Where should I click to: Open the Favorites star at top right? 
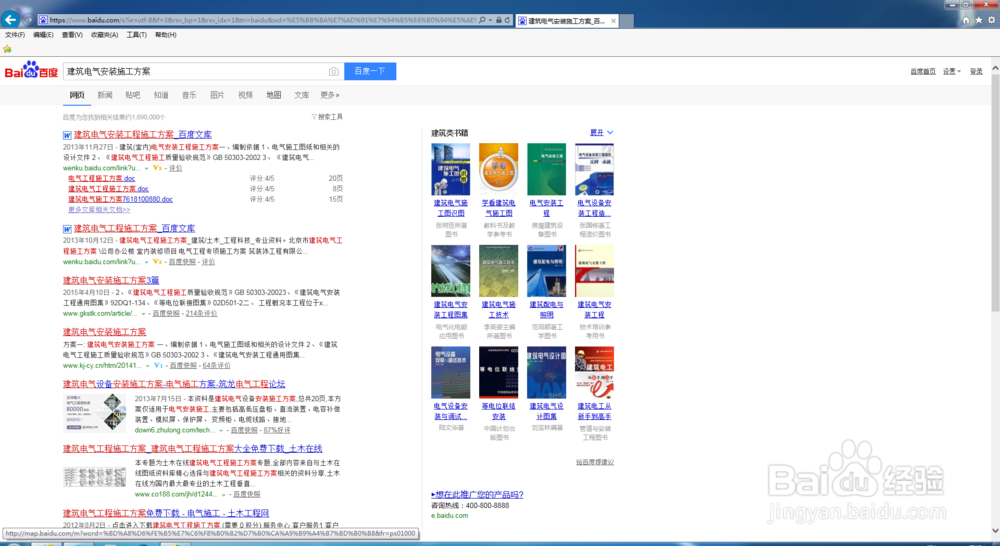tap(978, 20)
